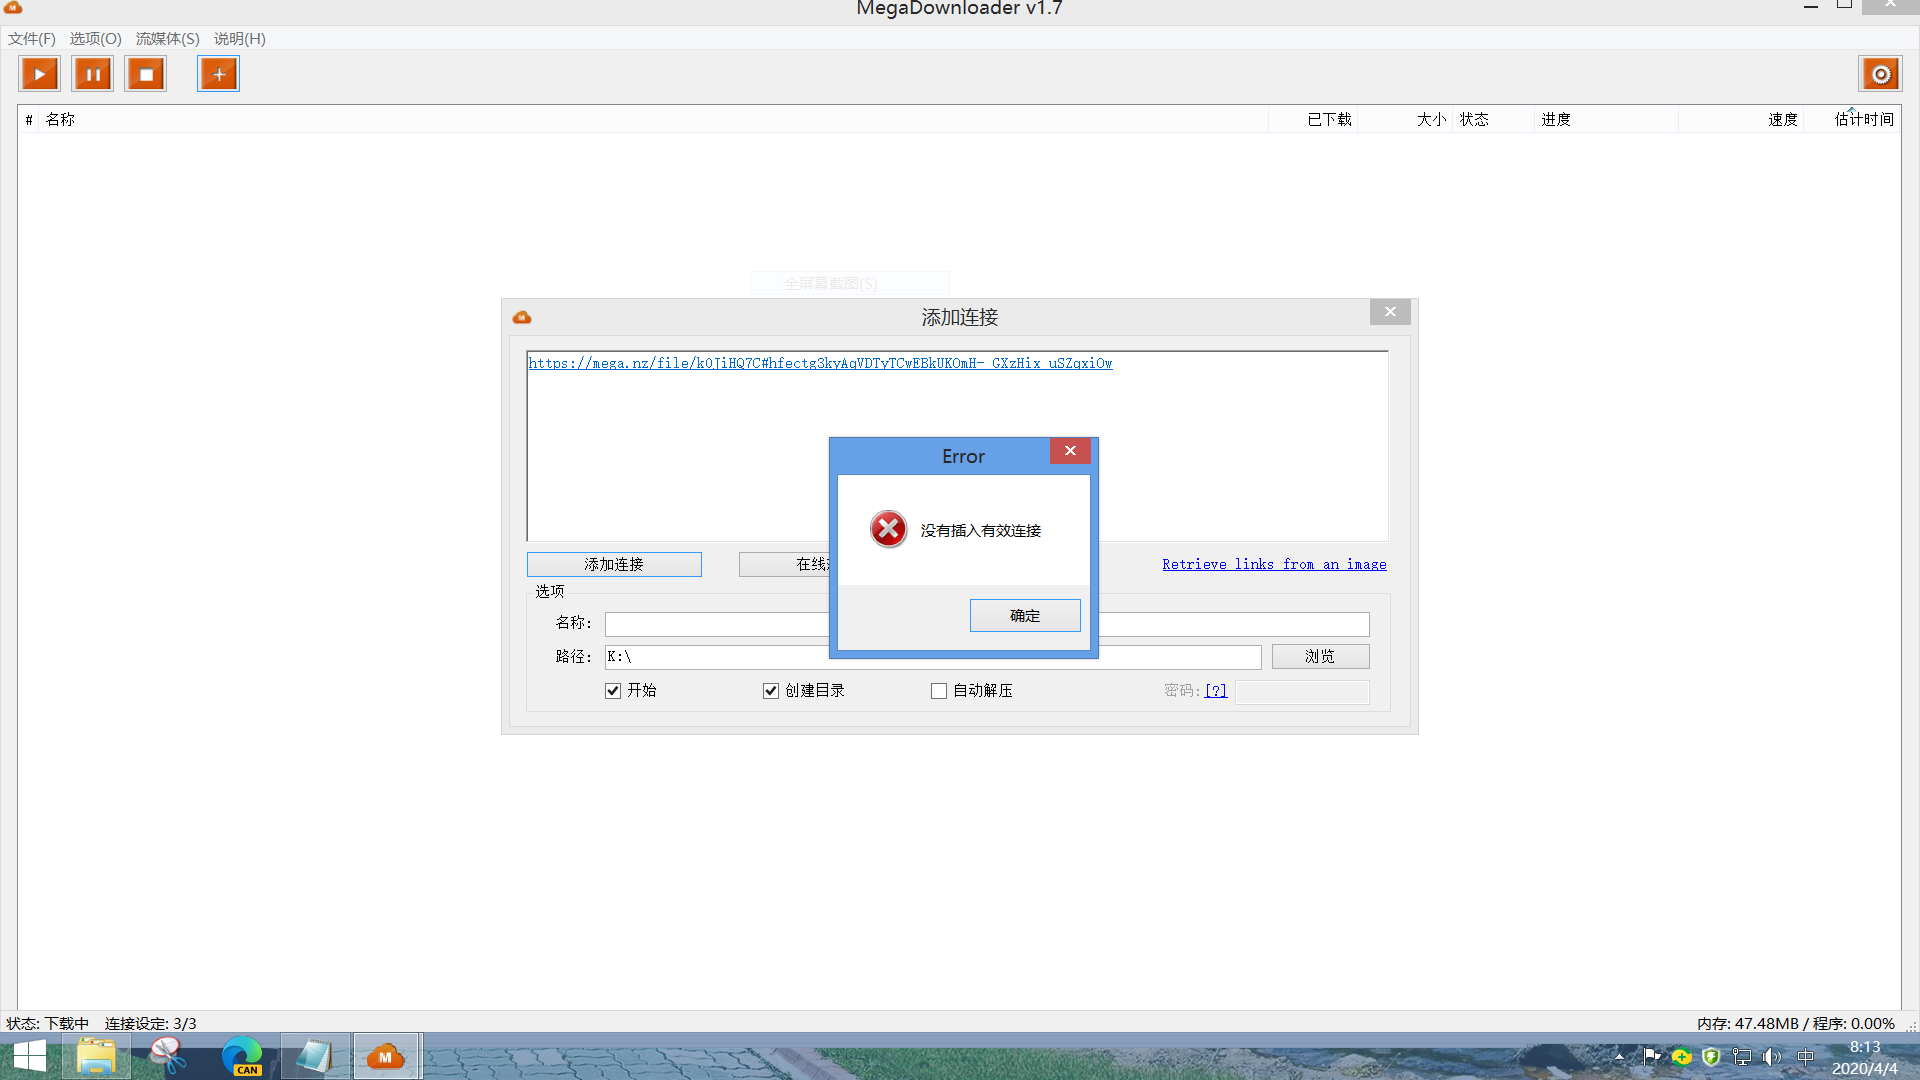Click the 内存: 47.48MB memory status text
The image size is (1920, 1080).
coord(1748,1023)
